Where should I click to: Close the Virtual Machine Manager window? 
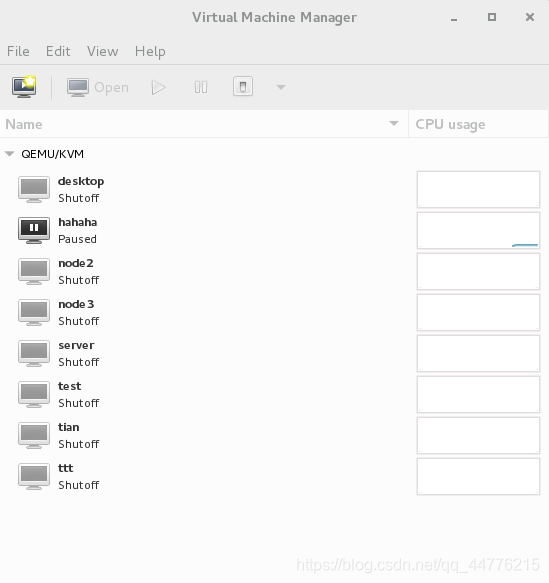point(530,17)
